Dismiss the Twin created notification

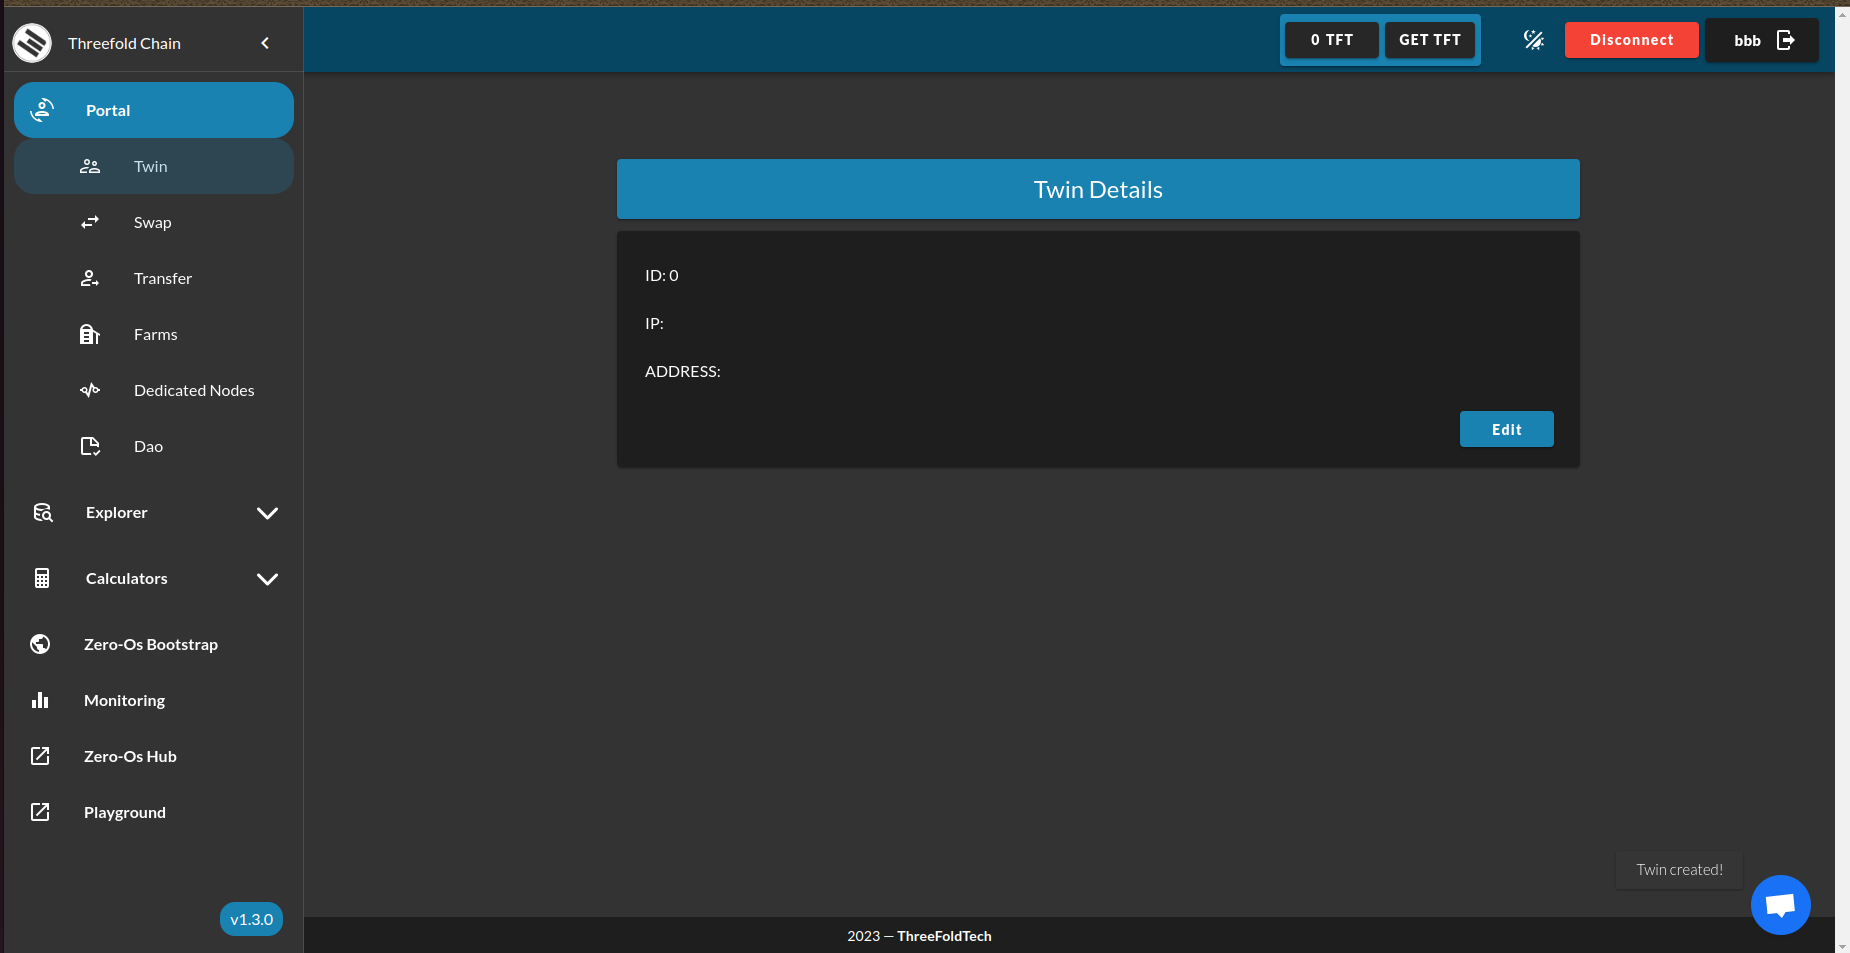pos(1679,870)
